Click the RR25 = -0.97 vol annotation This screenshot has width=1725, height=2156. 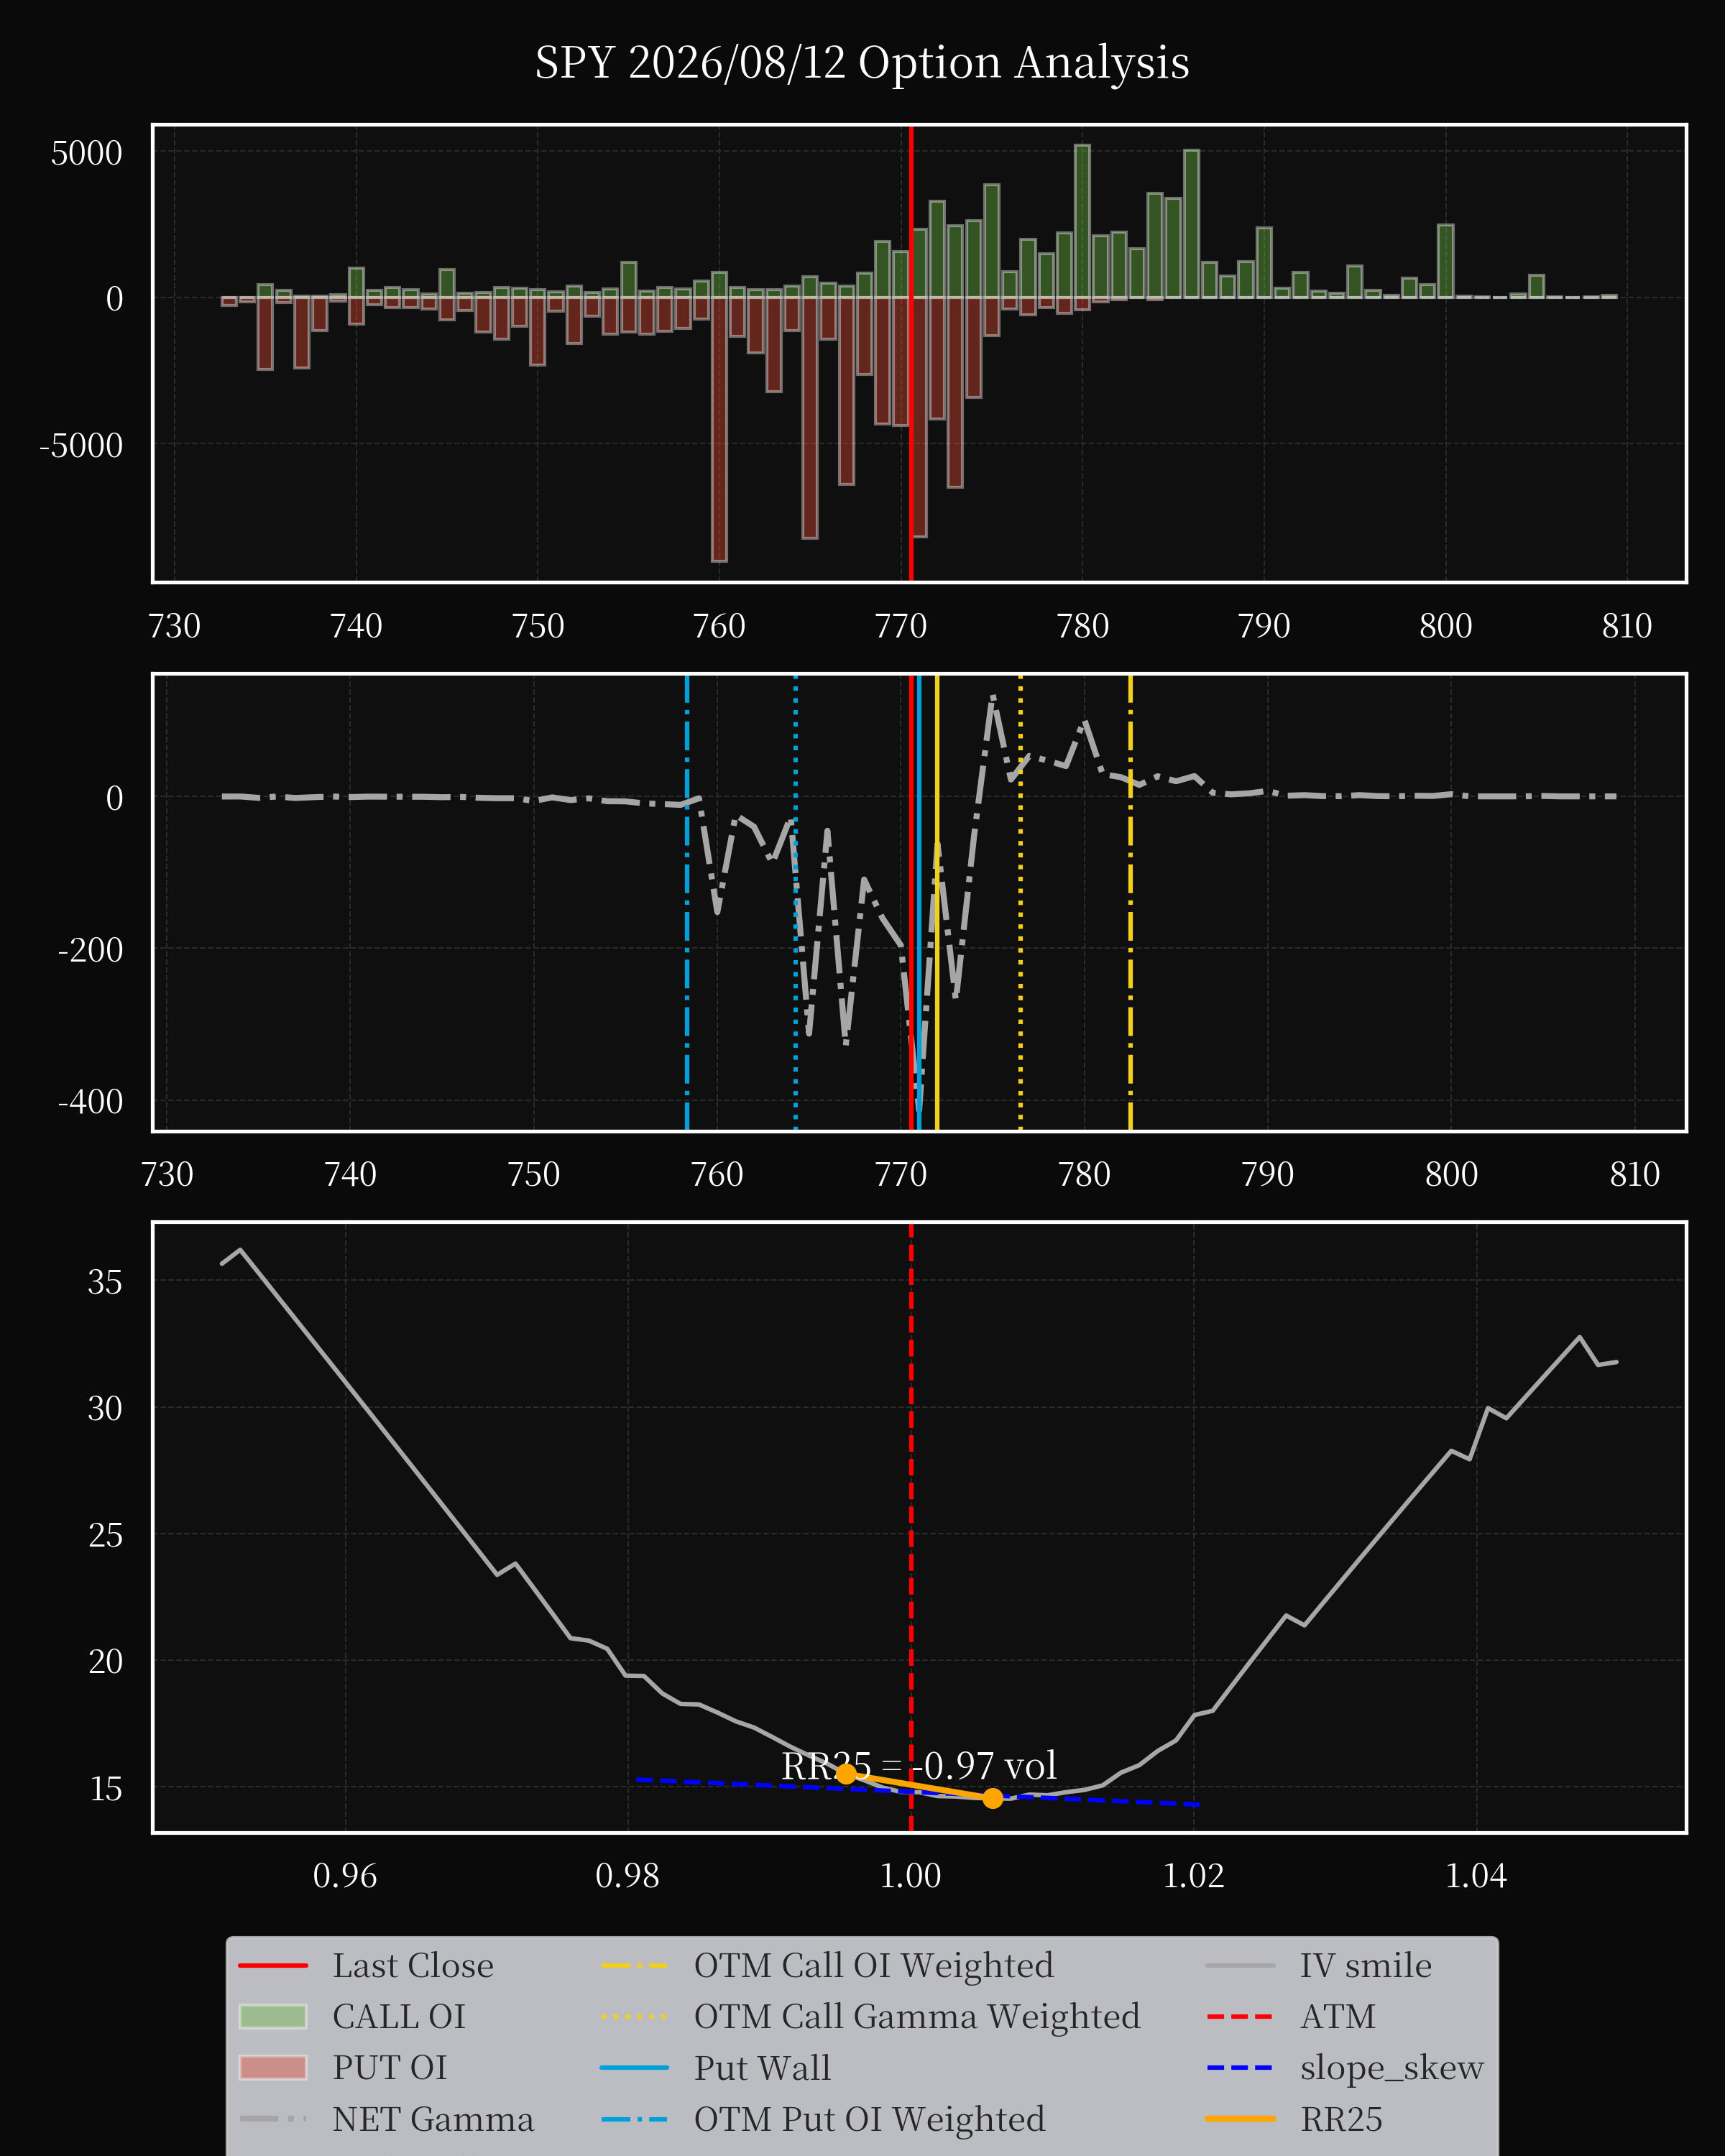tap(919, 1765)
